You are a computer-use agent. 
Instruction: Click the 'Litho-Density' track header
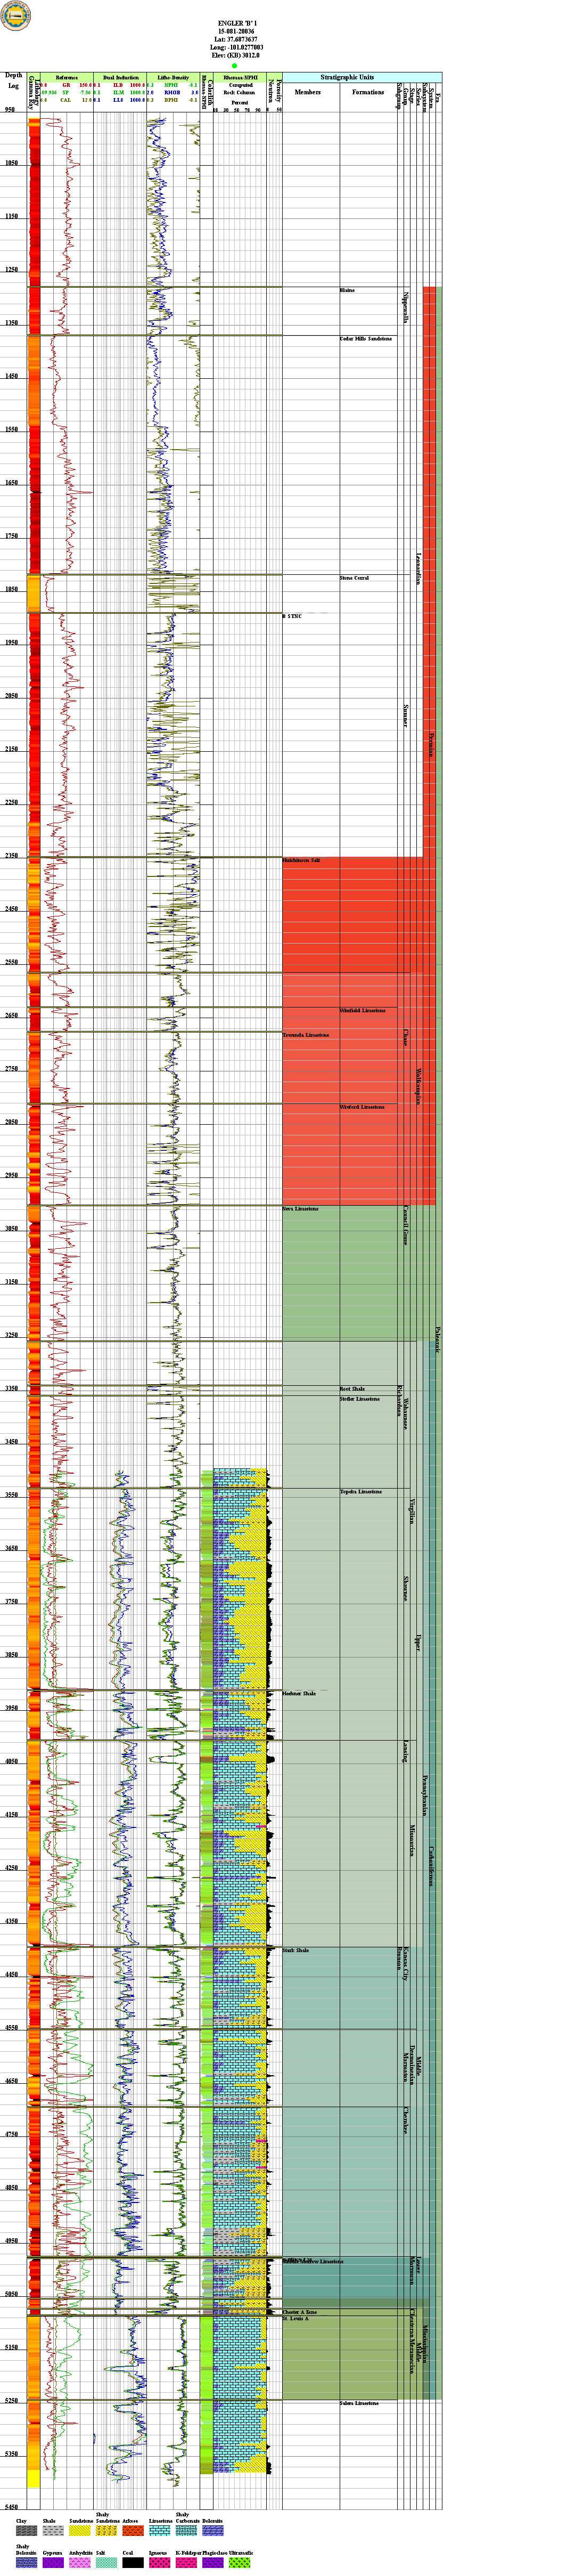[x=173, y=77]
